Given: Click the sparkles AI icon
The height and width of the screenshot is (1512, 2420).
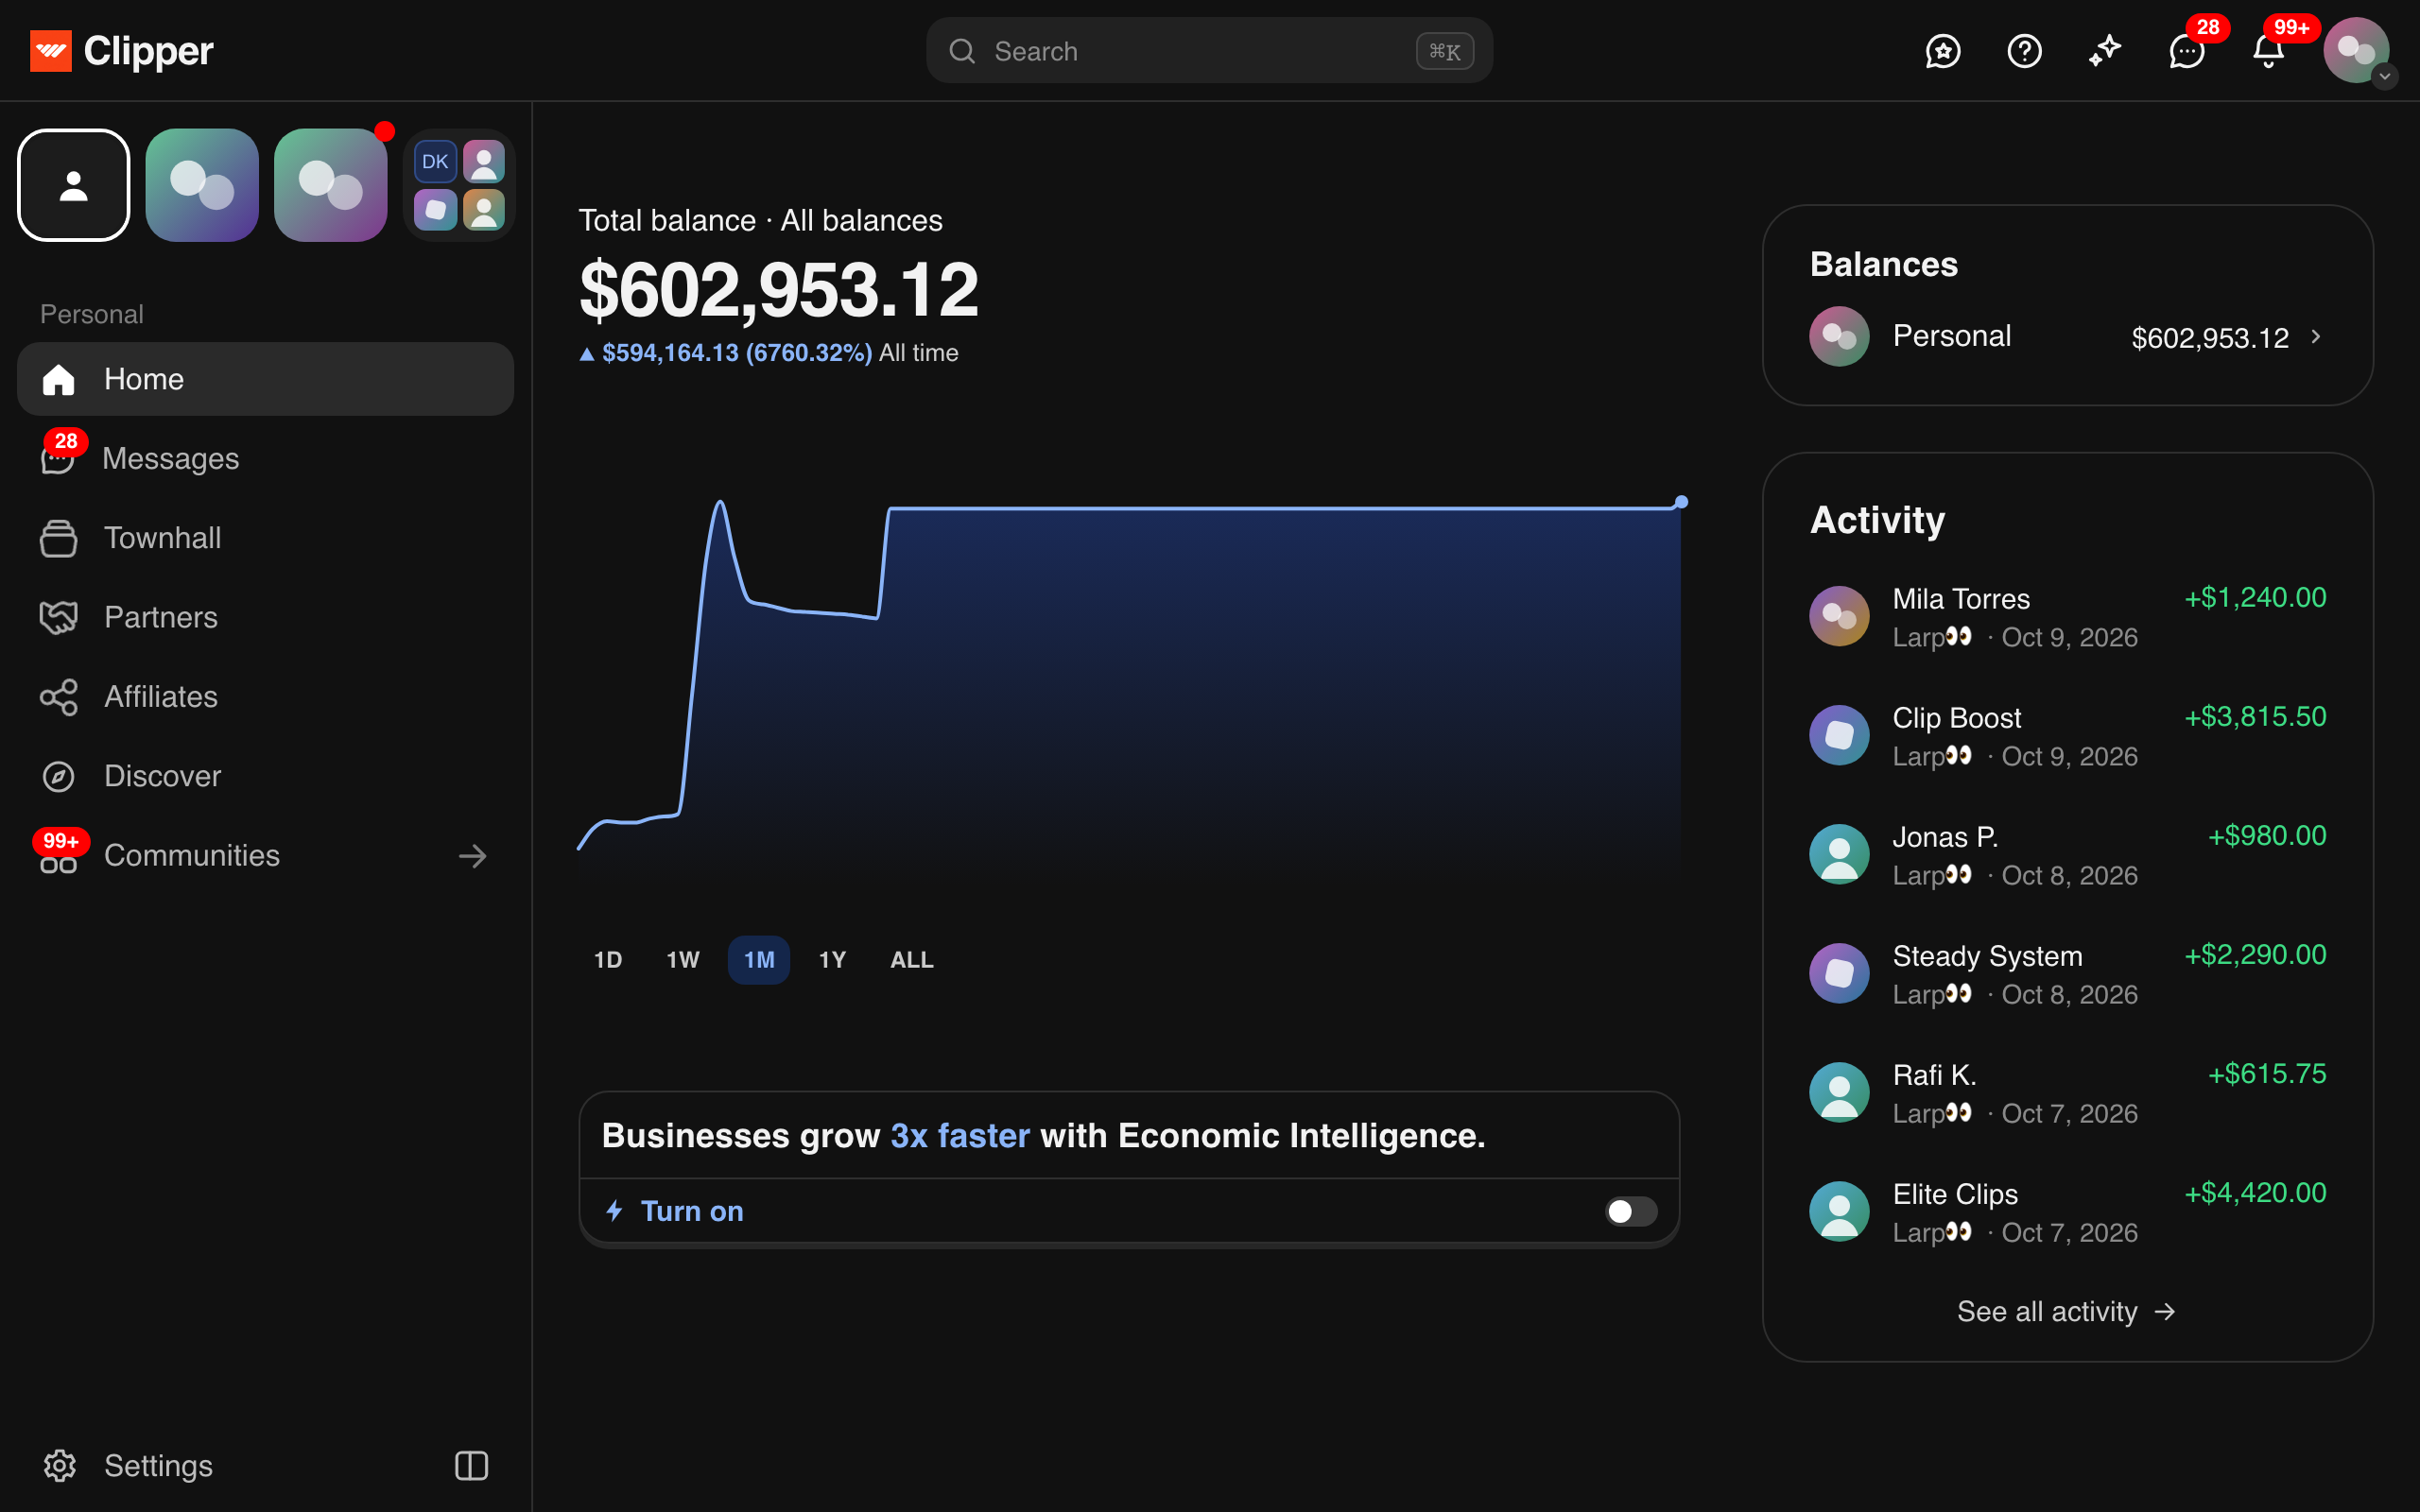Looking at the screenshot, I should point(2105,51).
